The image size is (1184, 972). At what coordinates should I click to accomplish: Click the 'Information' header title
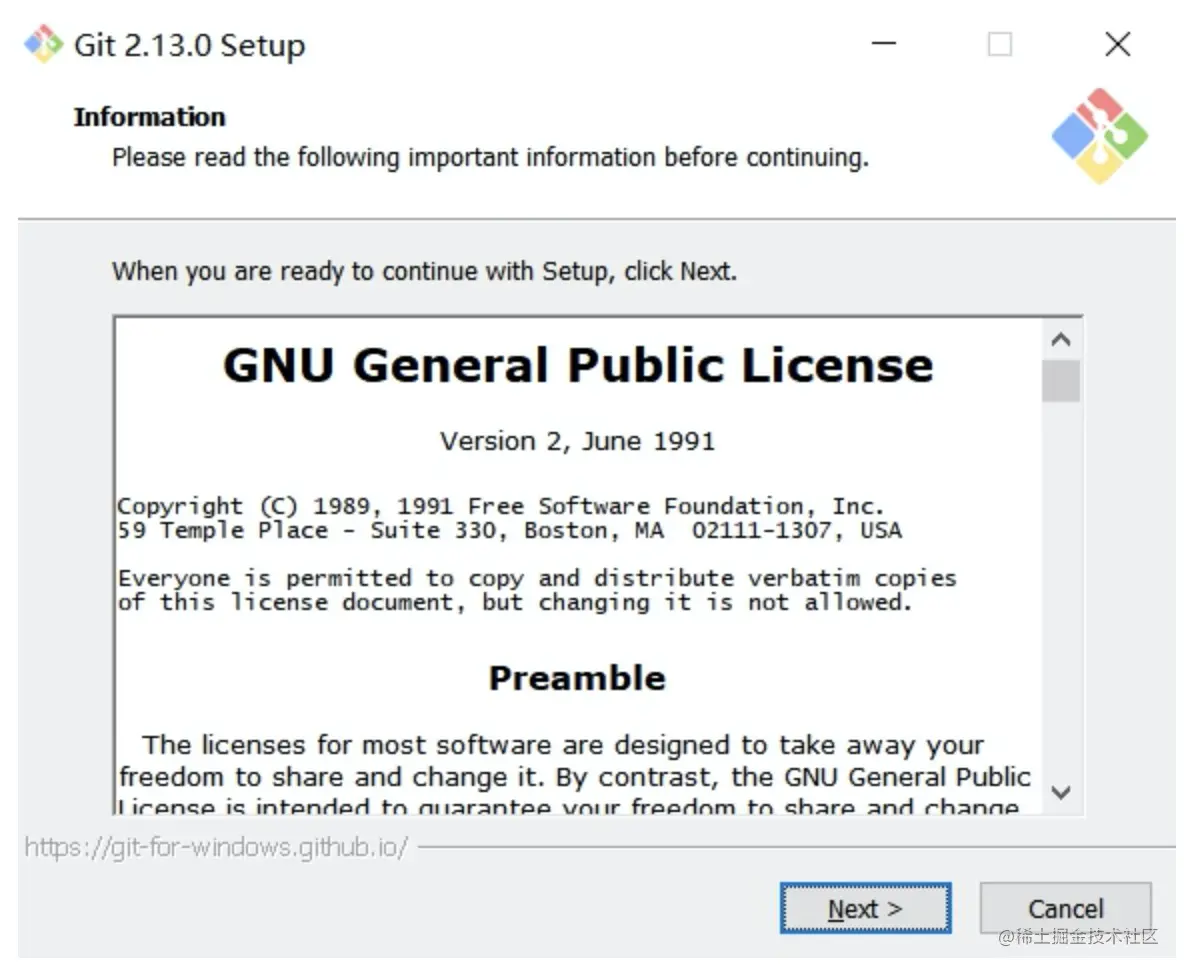point(150,117)
